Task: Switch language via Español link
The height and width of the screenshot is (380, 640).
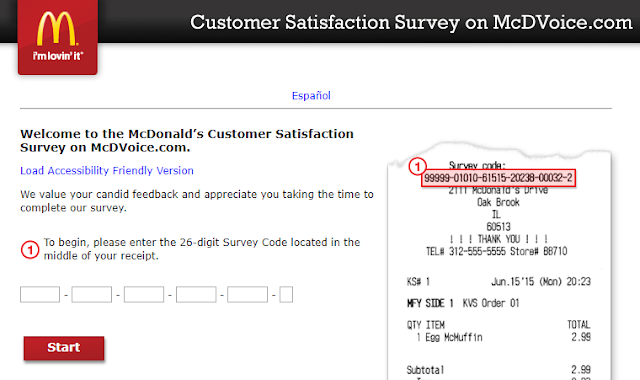Action: click(311, 96)
